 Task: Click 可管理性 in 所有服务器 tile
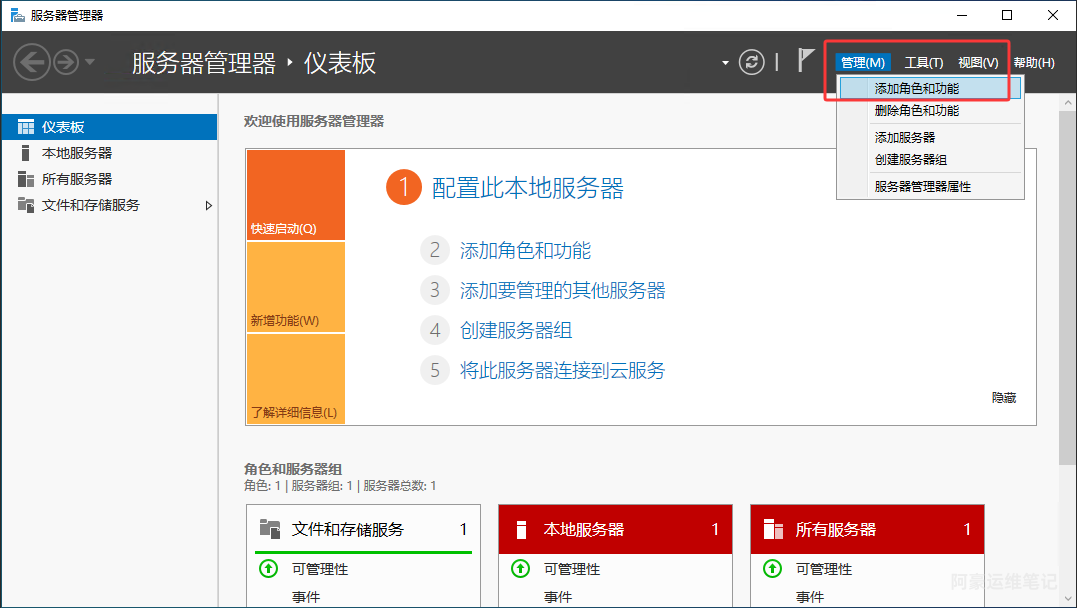click(x=824, y=569)
